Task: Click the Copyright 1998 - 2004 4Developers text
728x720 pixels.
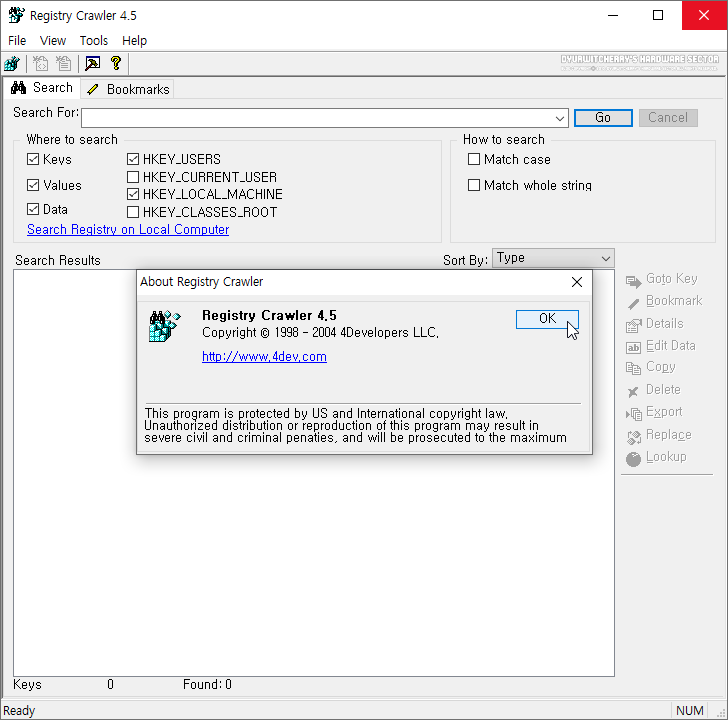Action: coord(320,333)
